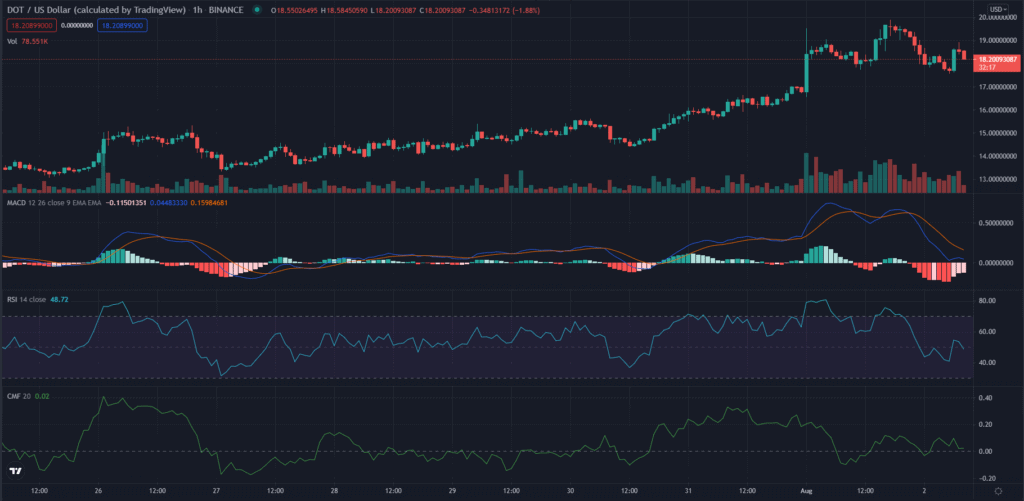The width and height of the screenshot is (1024, 501).
Task: Open the chart settings gear icon
Action: coord(998,491)
